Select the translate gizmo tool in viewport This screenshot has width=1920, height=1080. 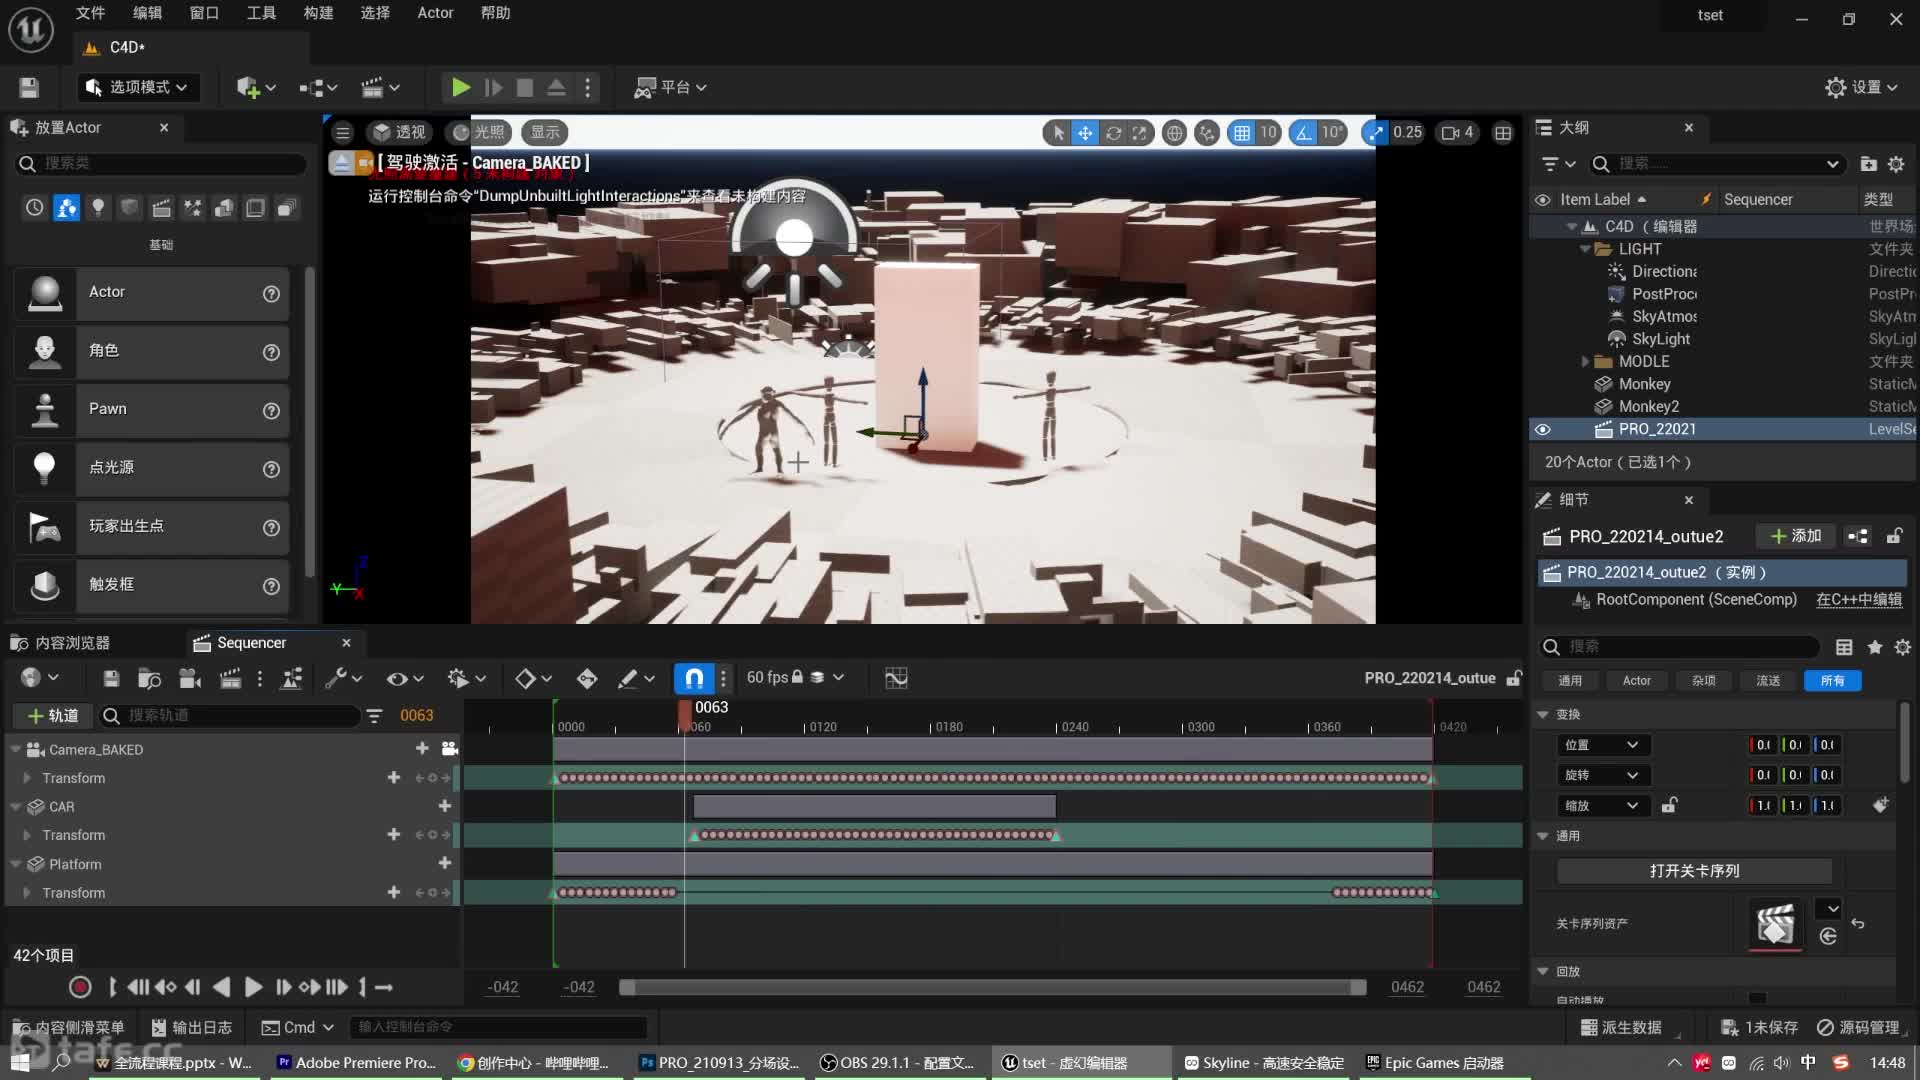(x=1085, y=132)
